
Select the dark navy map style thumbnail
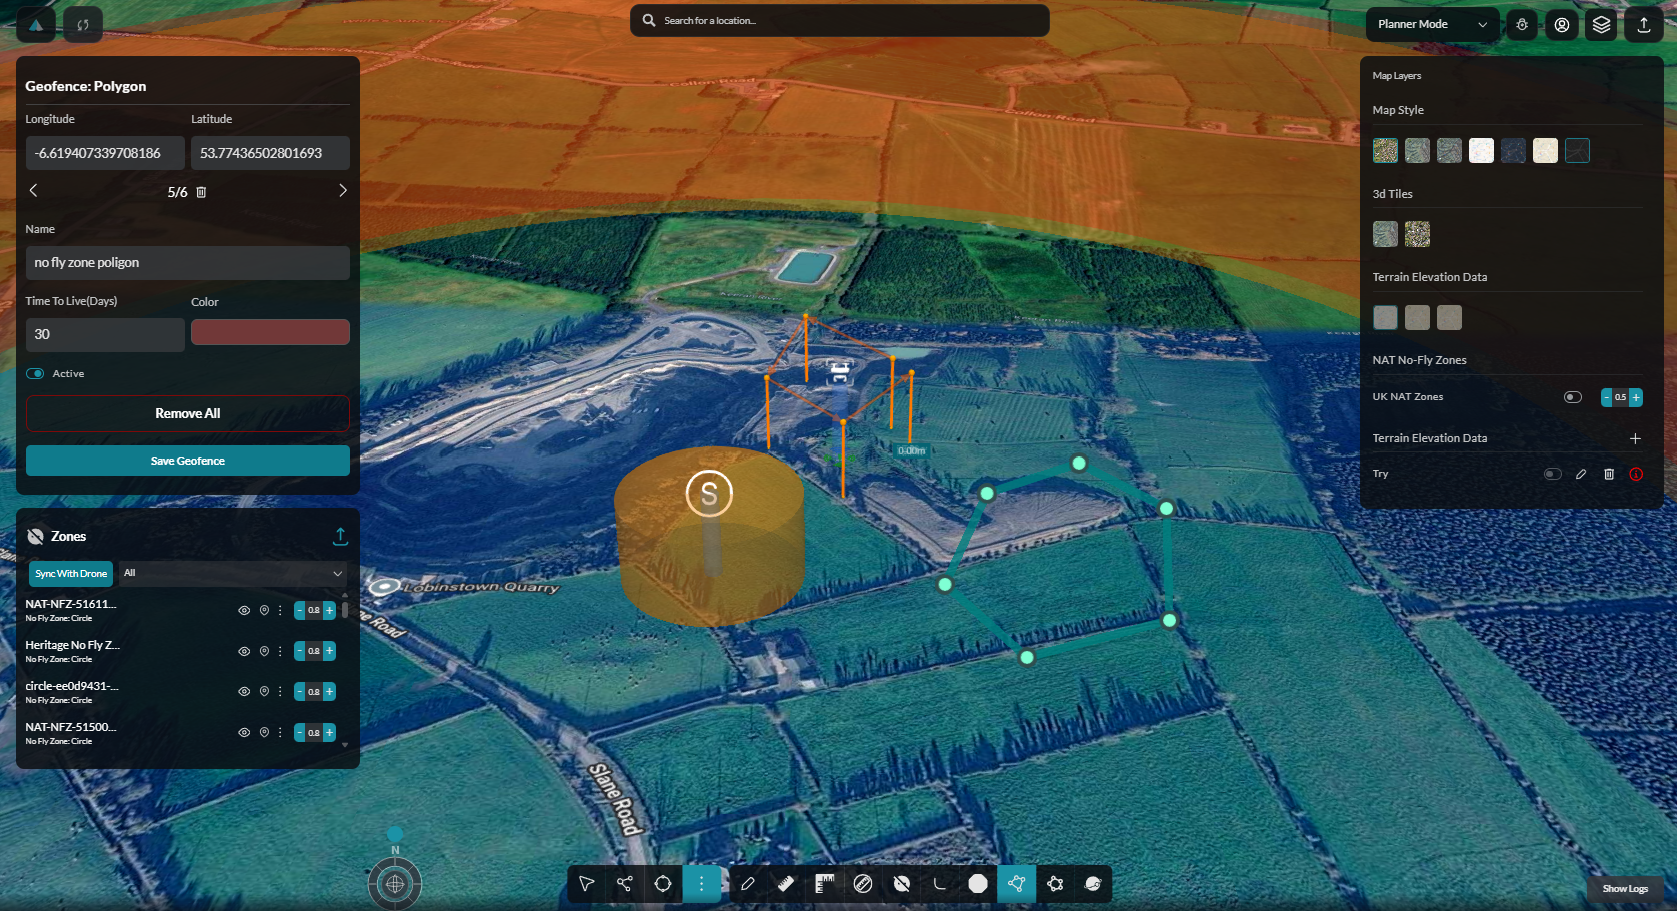click(1513, 151)
